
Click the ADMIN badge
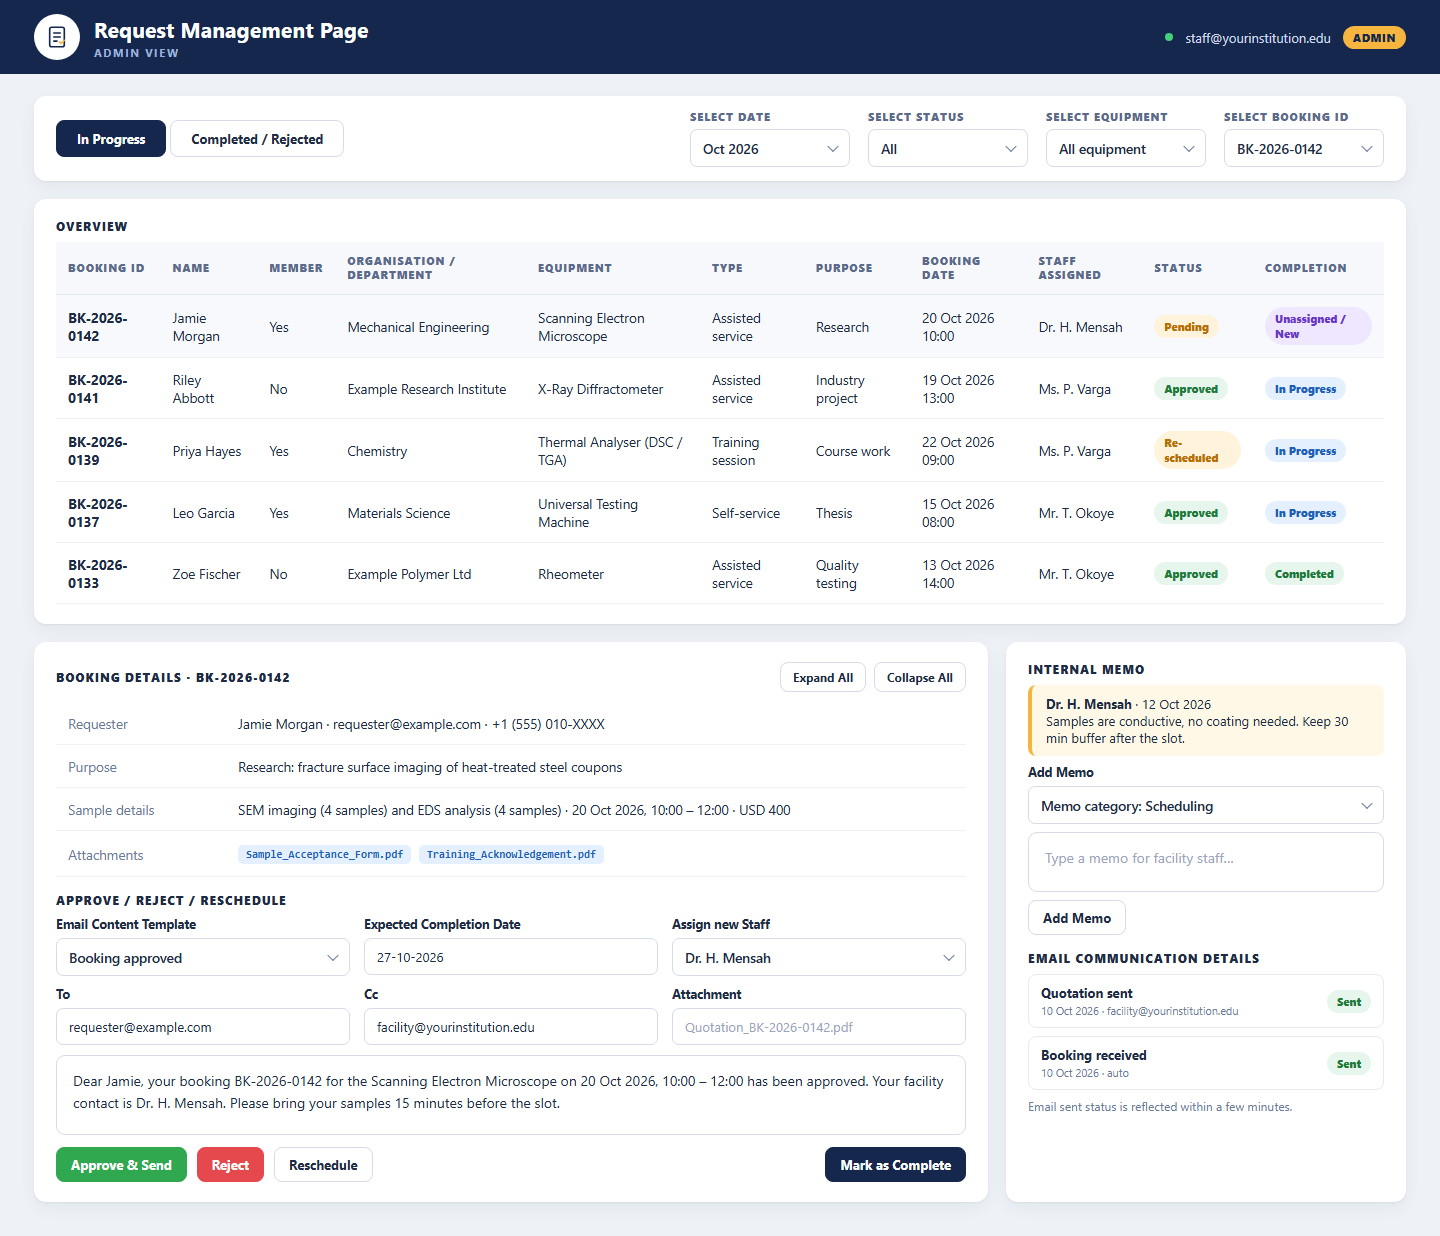click(1374, 38)
